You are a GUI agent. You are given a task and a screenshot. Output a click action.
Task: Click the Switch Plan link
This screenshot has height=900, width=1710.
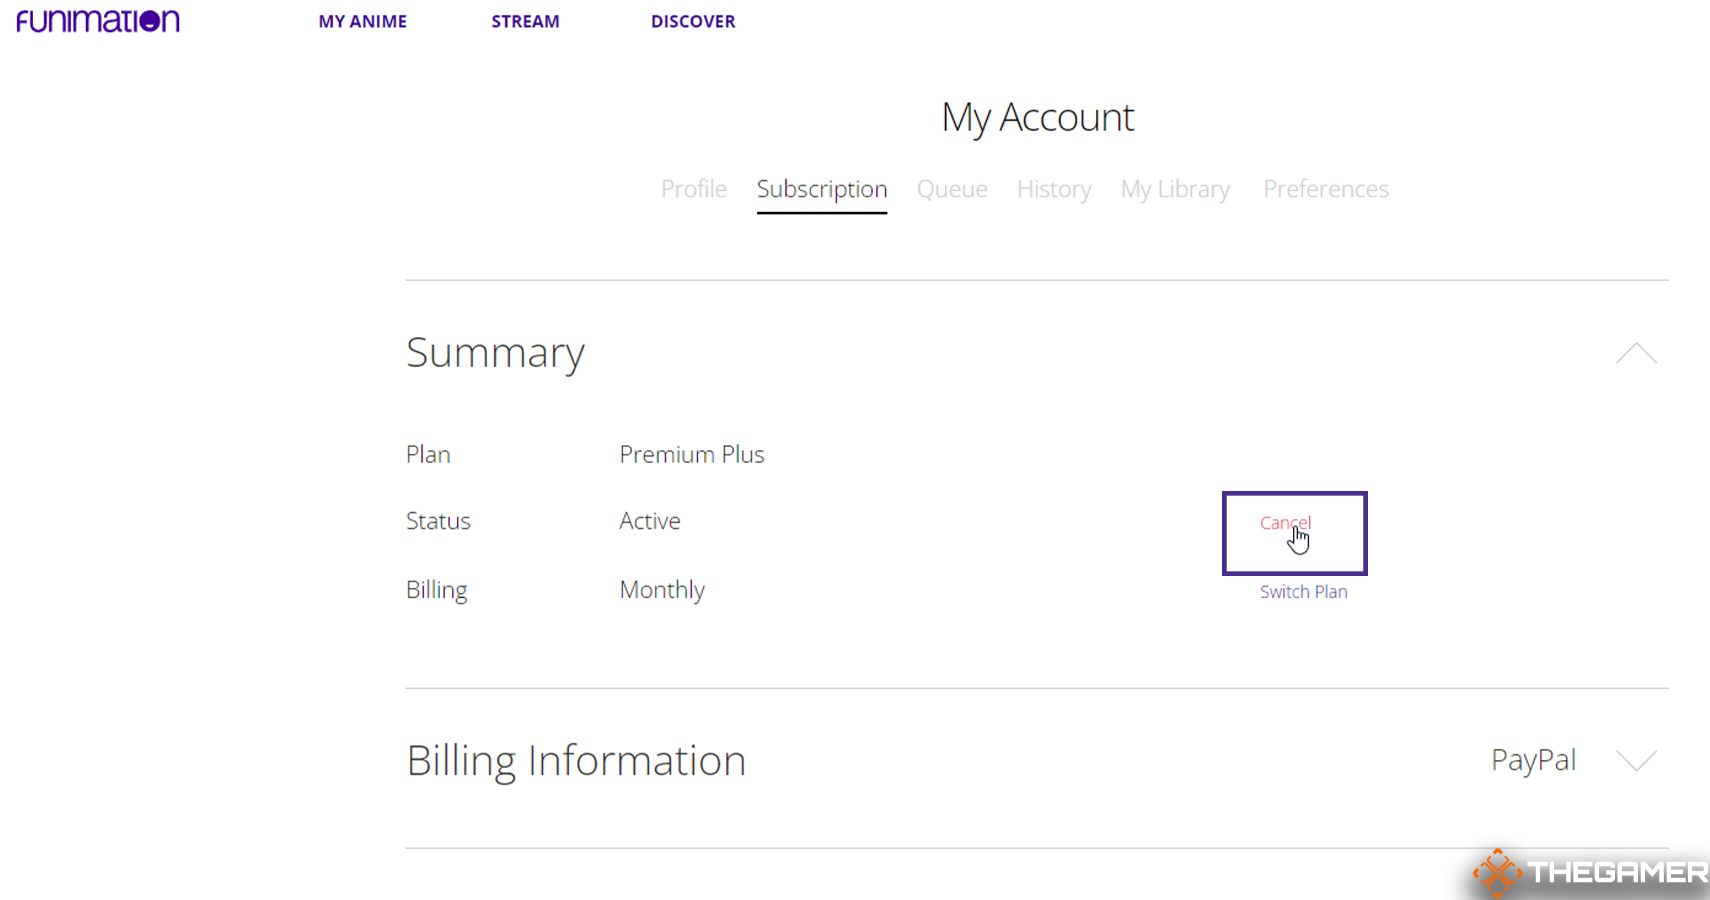pyautogui.click(x=1303, y=592)
